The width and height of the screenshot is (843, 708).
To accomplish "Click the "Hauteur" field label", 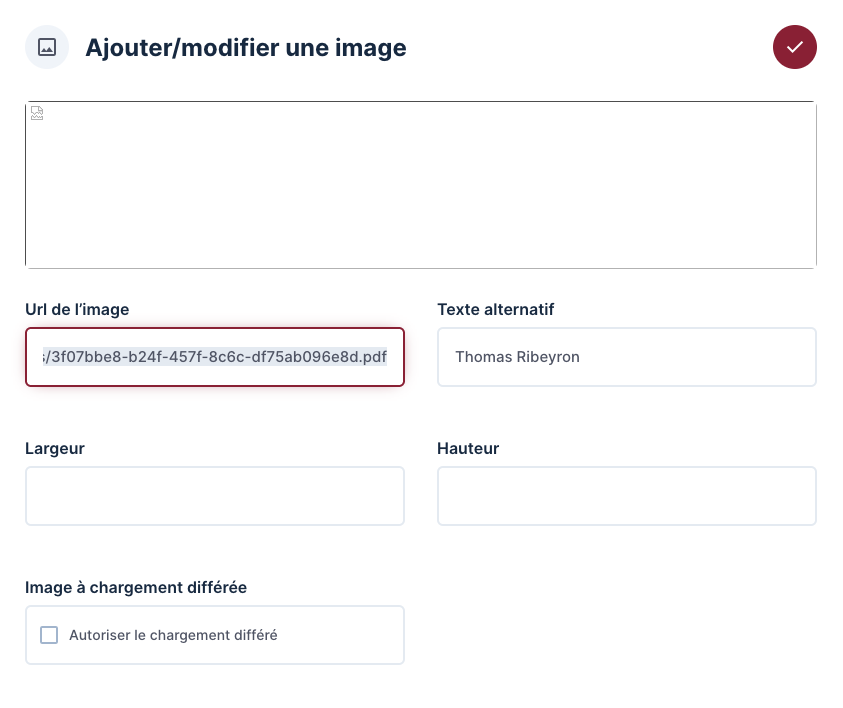I will click(468, 449).
